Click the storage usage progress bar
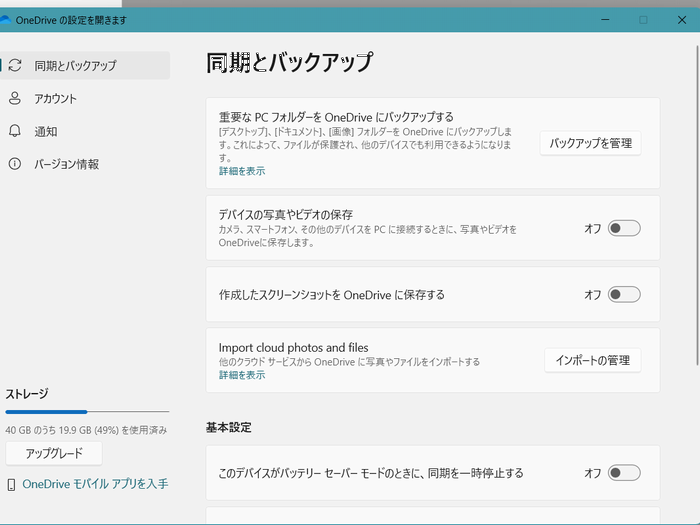 pos(87,411)
